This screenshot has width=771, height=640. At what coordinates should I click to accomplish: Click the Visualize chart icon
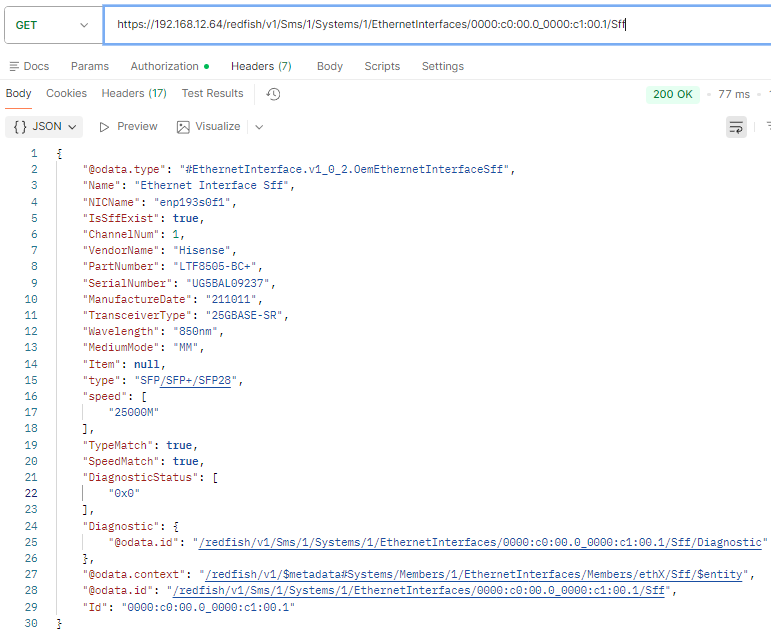coord(183,127)
